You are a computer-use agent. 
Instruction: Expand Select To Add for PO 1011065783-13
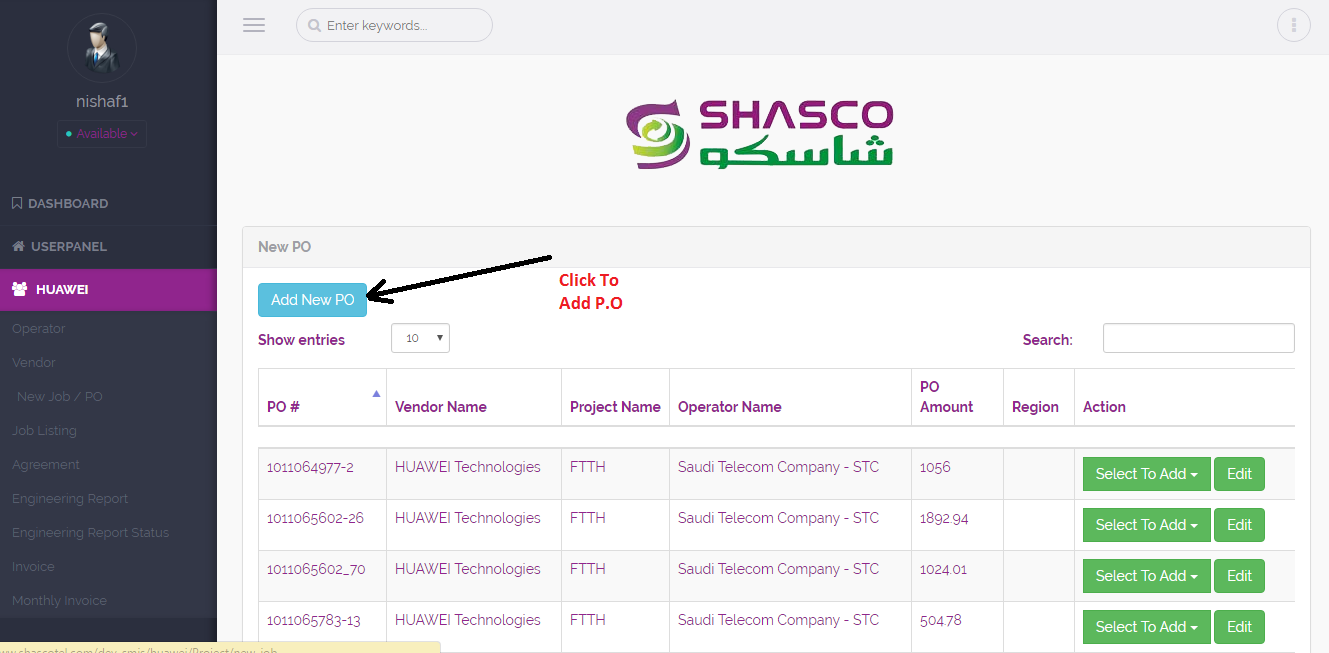pyautogui.click(x=1146, y=627)
